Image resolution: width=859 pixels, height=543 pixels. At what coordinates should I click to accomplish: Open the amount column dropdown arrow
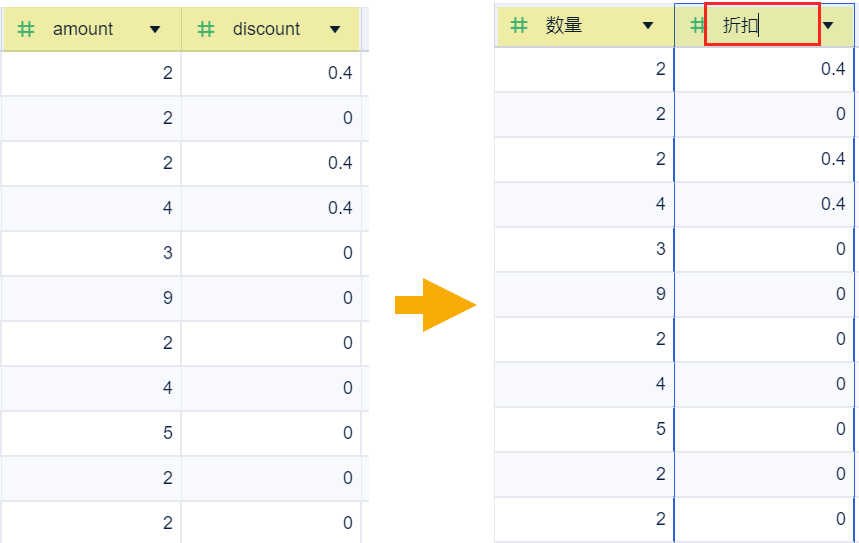(155, 29)
